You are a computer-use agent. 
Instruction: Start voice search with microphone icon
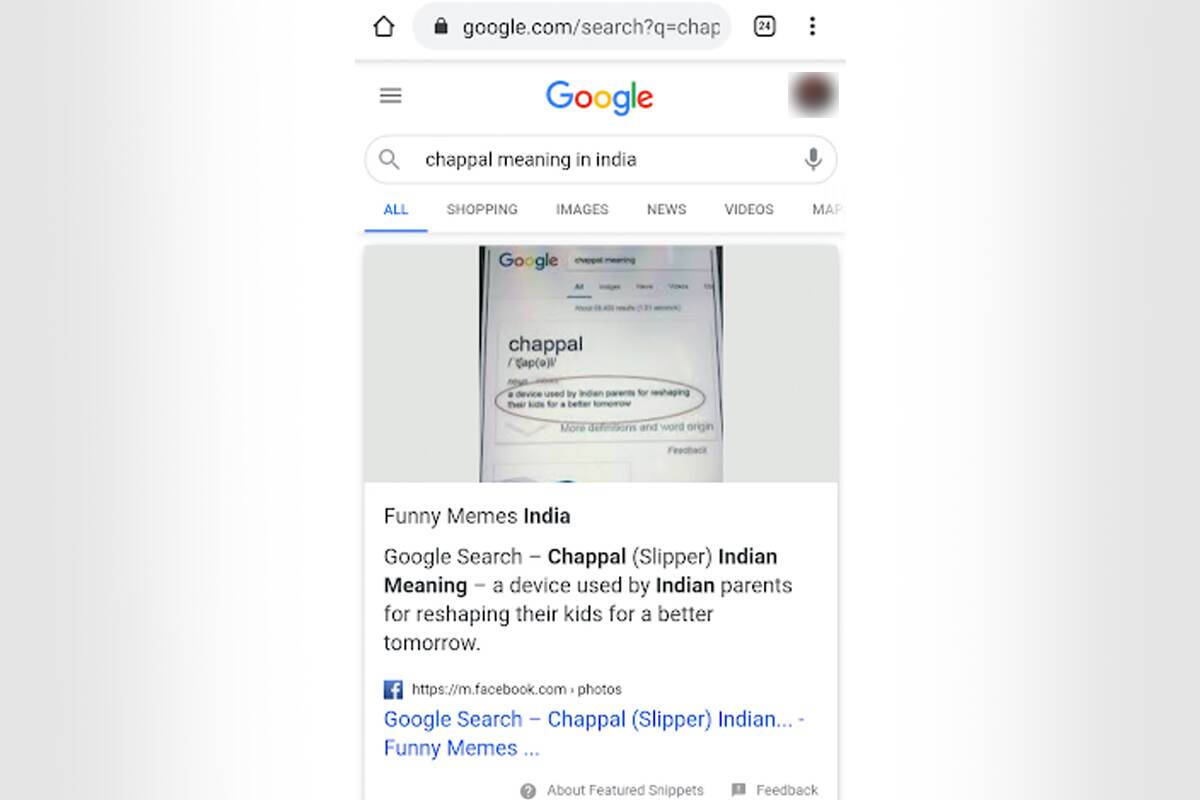click(813, 159)
